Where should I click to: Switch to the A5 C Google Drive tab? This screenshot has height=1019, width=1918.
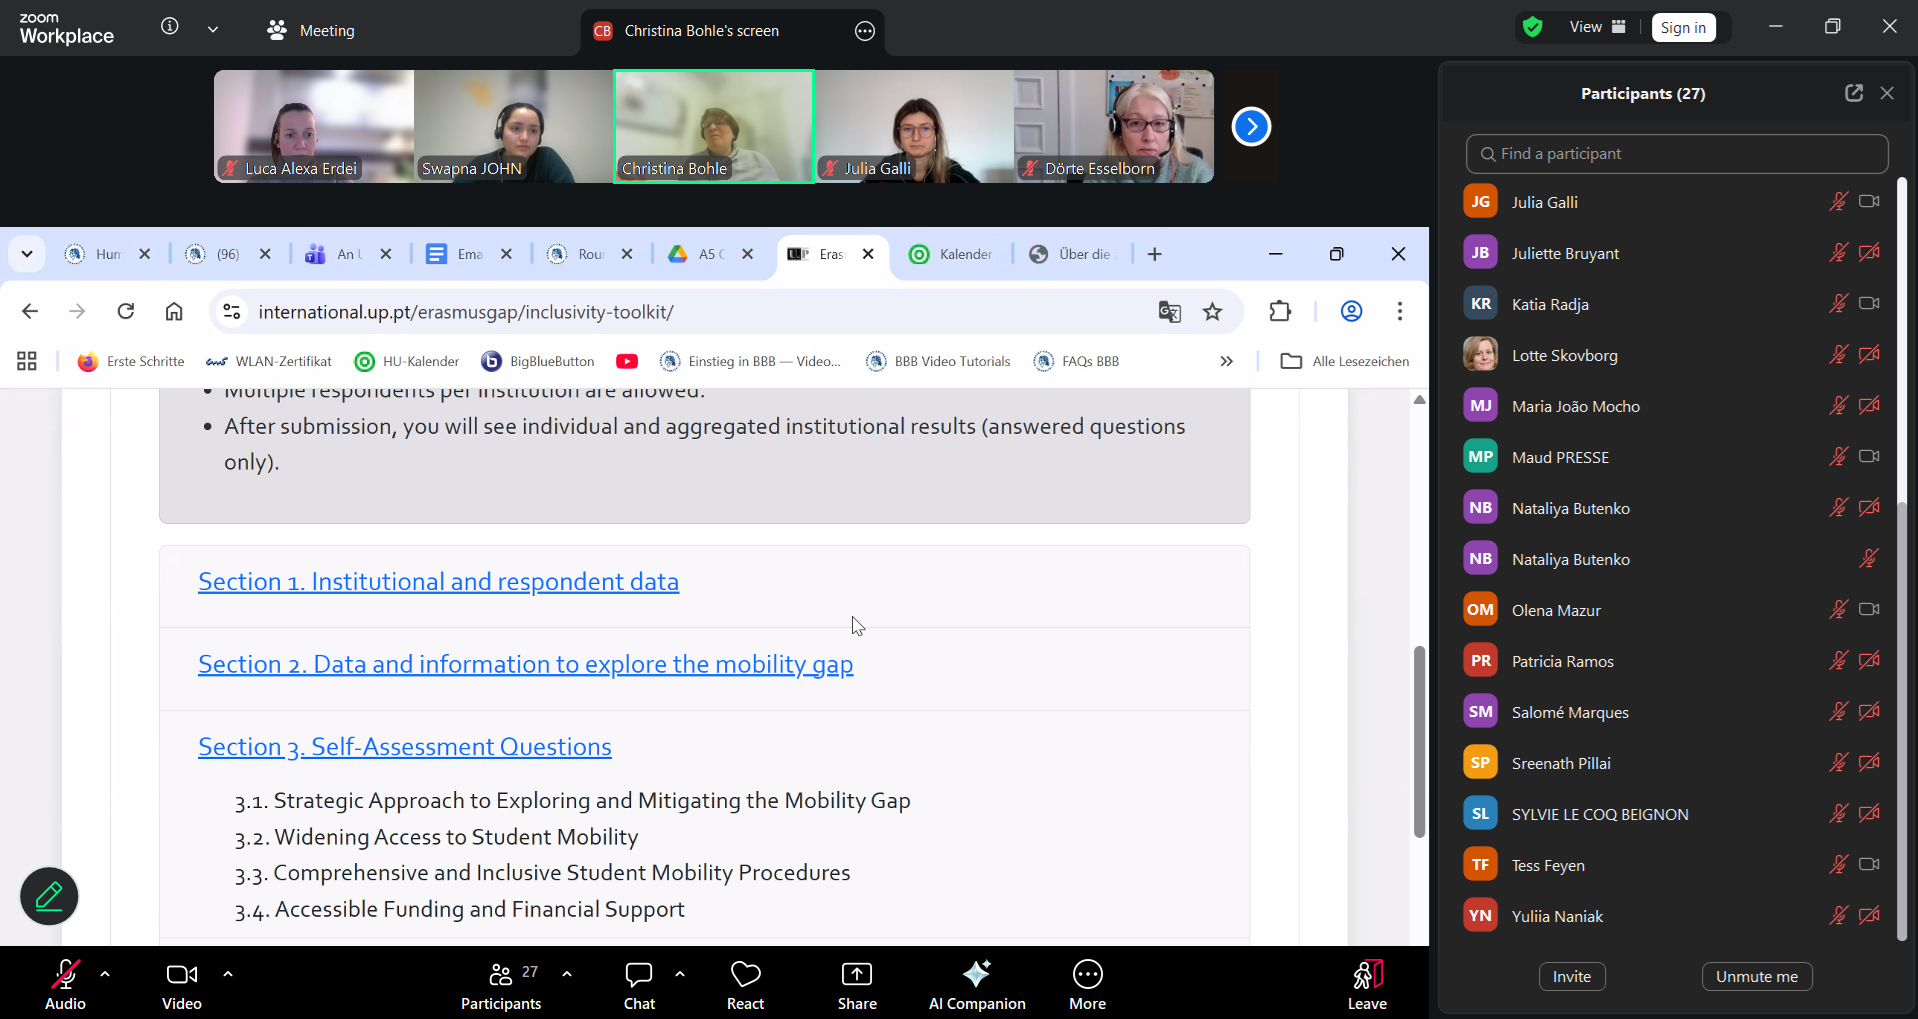(x=711, y=254)
